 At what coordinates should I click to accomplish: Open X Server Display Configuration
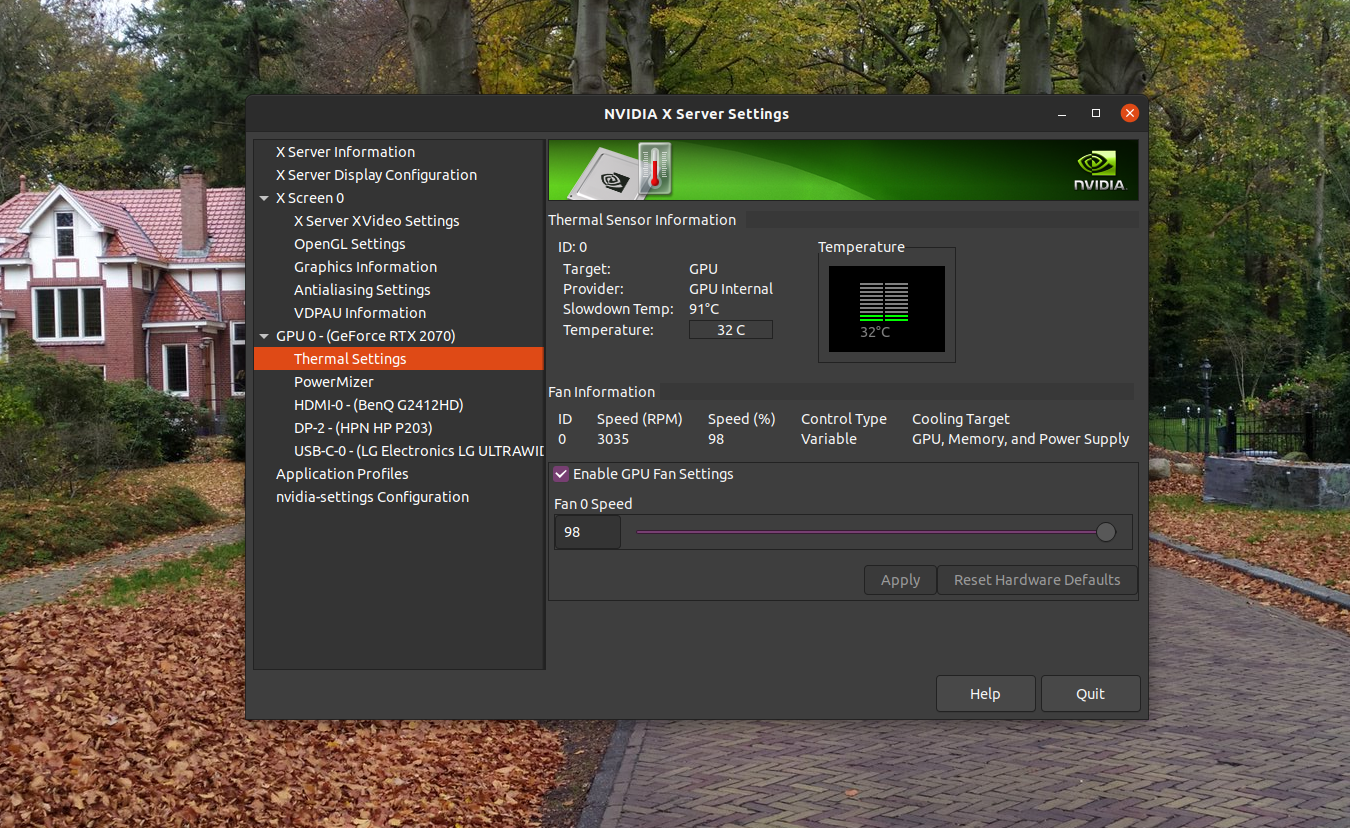tap(376, 175)
